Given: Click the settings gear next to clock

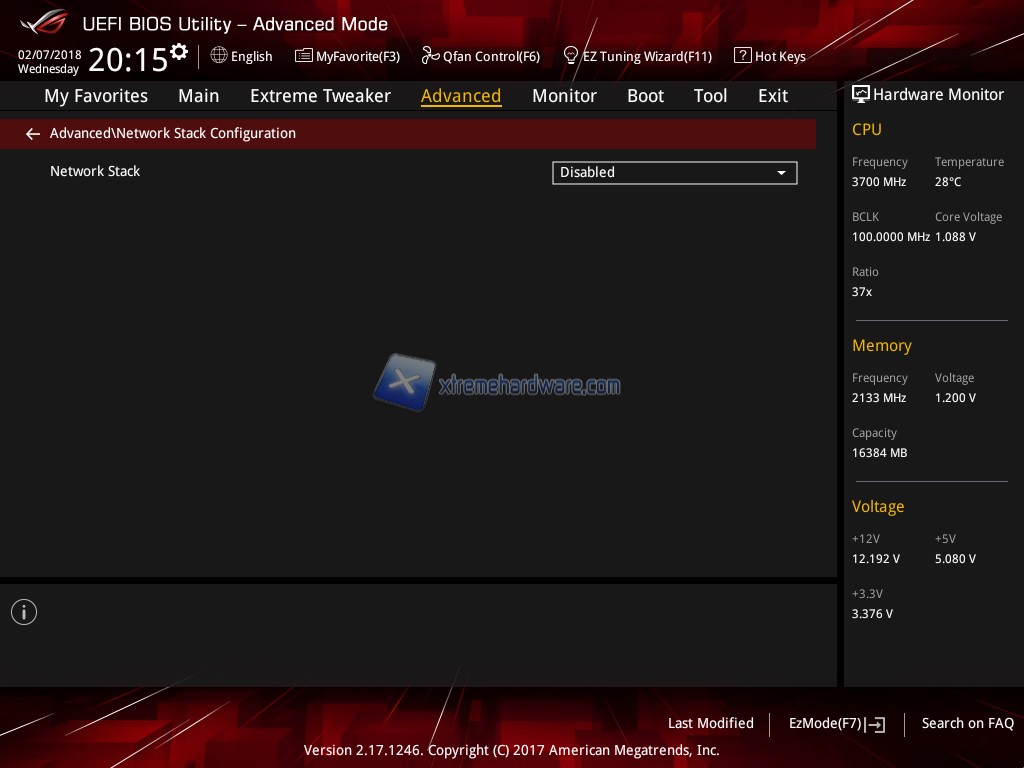Looking at the screenshot, I should 179,52.
